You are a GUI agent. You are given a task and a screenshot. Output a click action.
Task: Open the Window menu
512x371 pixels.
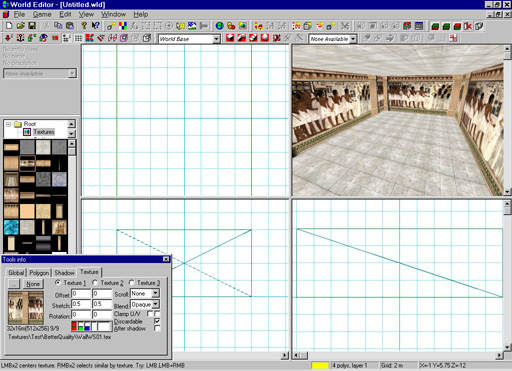point(113,14)
